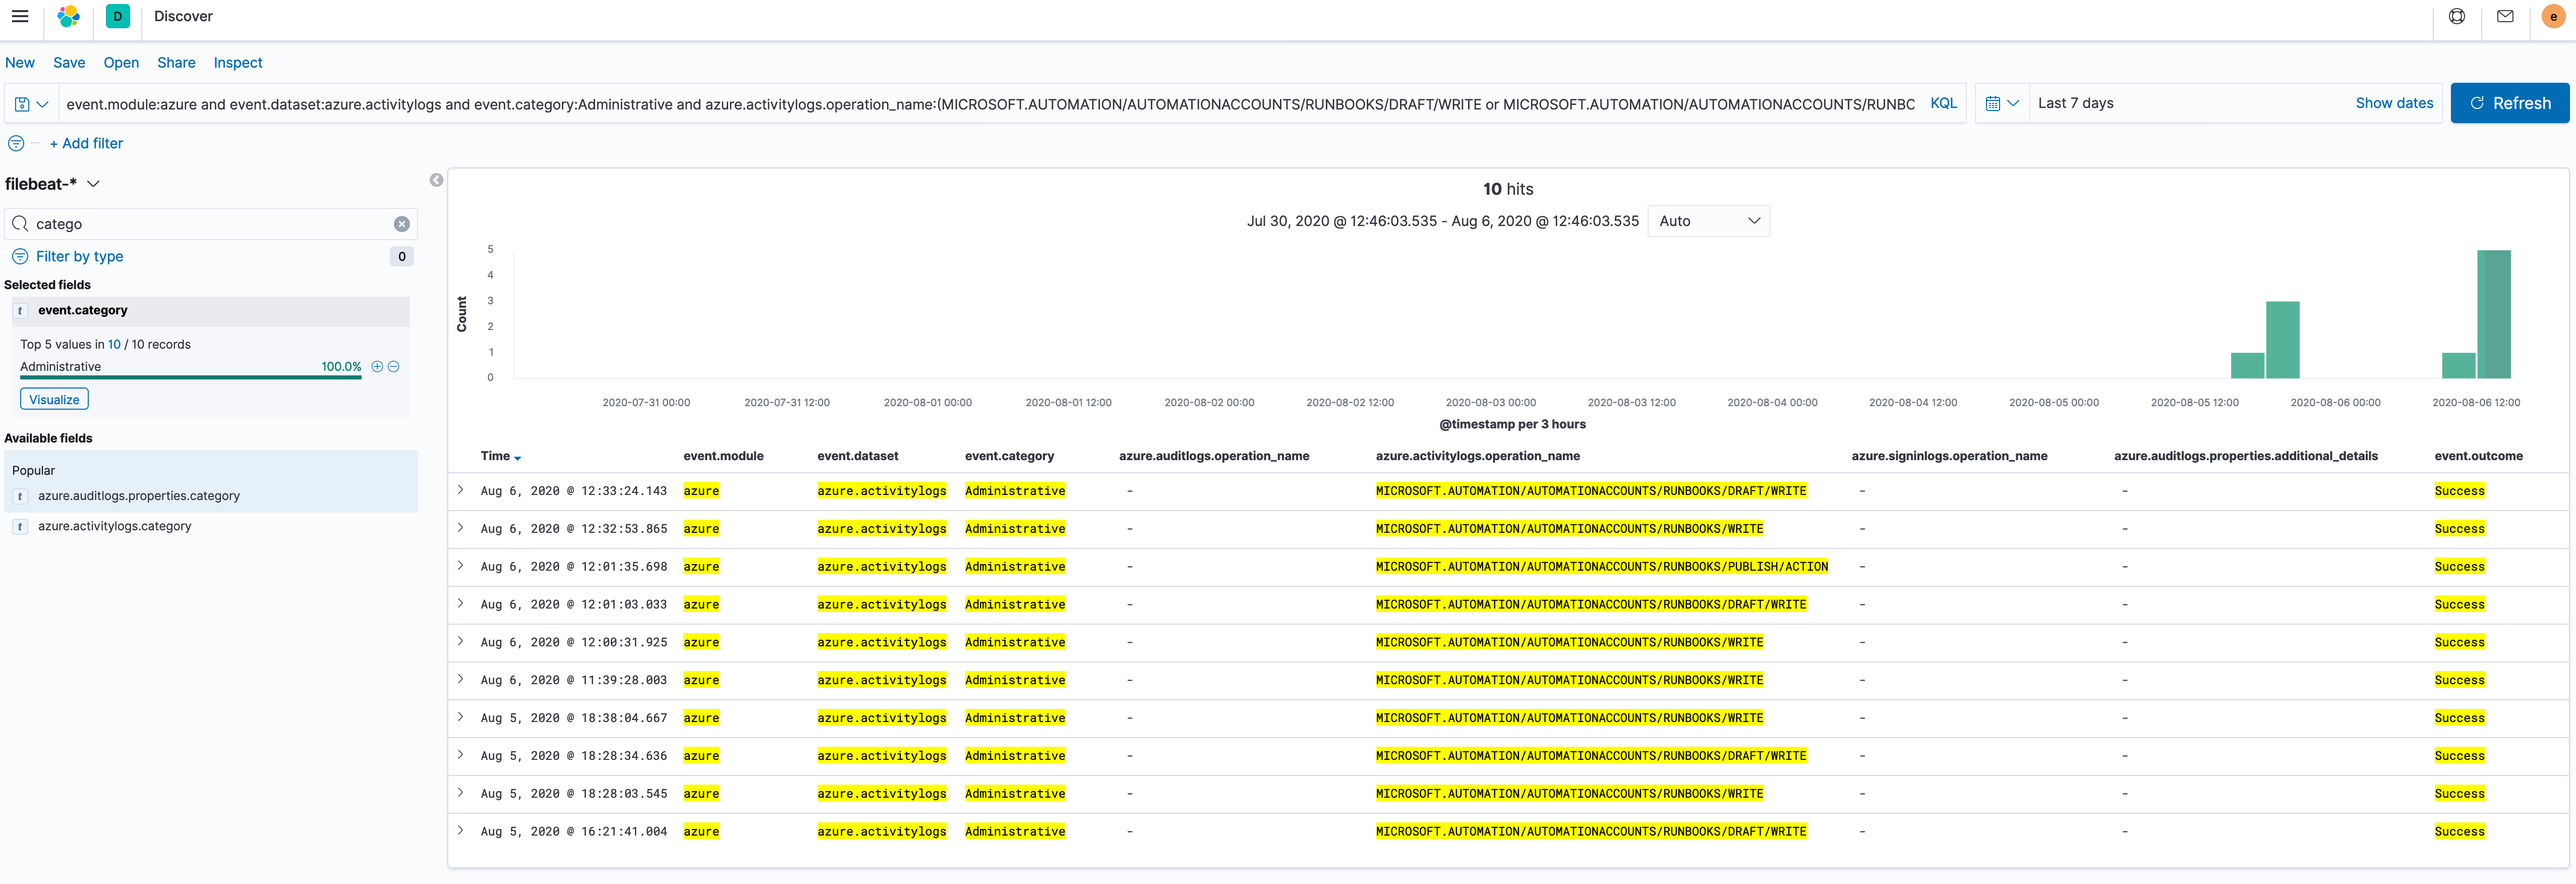Click the Refresh button

point(2509,102)
